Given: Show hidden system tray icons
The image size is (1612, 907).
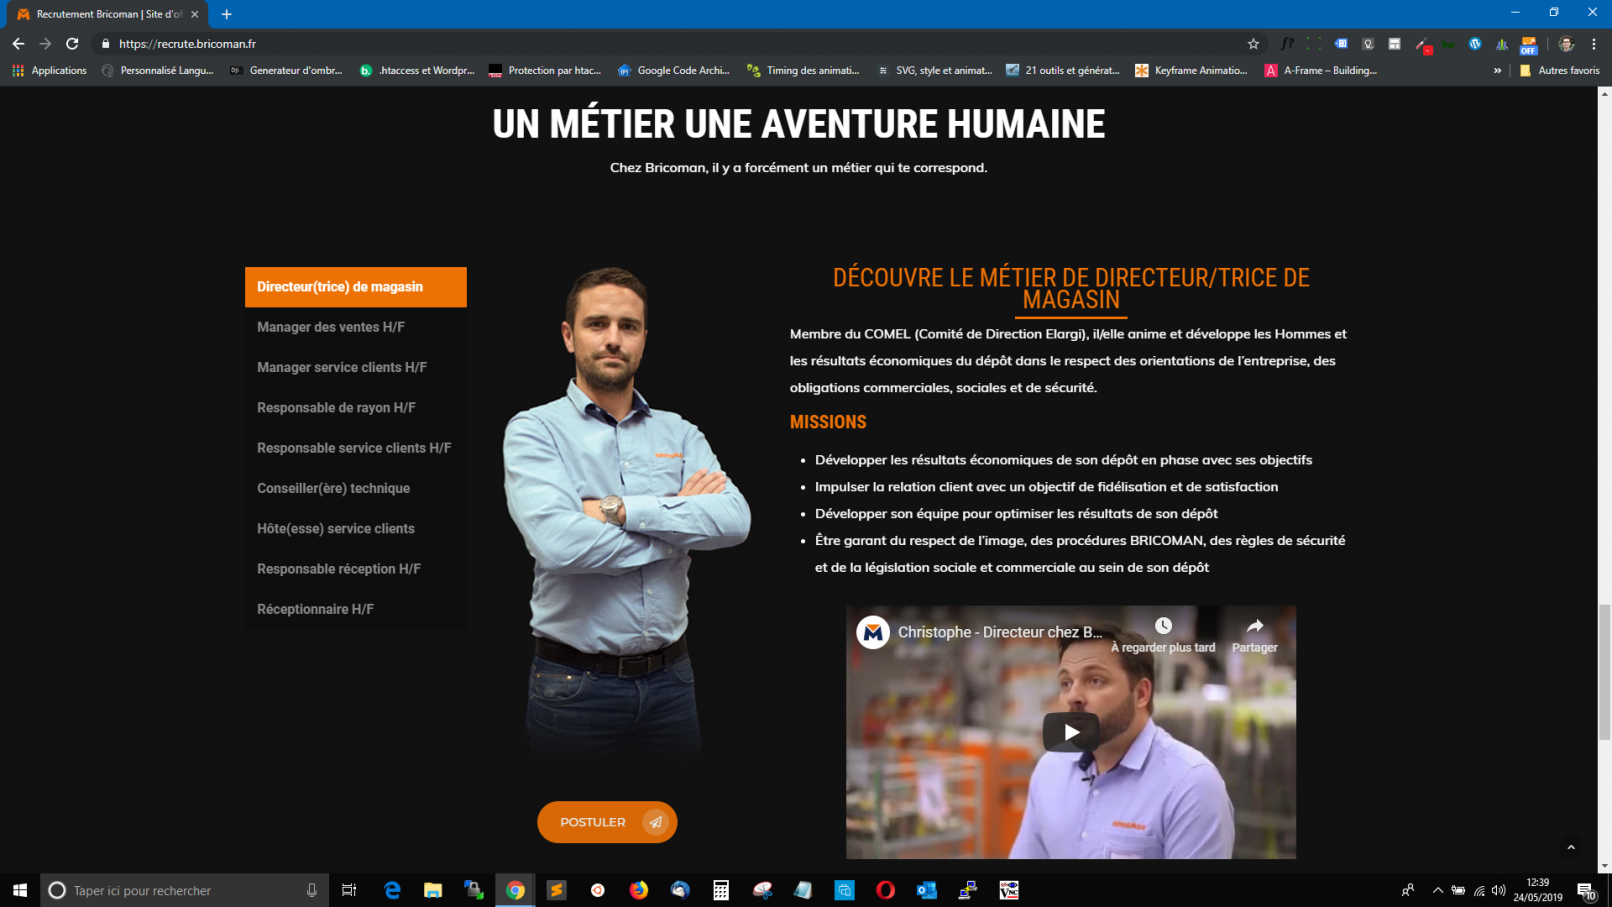Looking at the screenshot, I should pos(1437,890).
